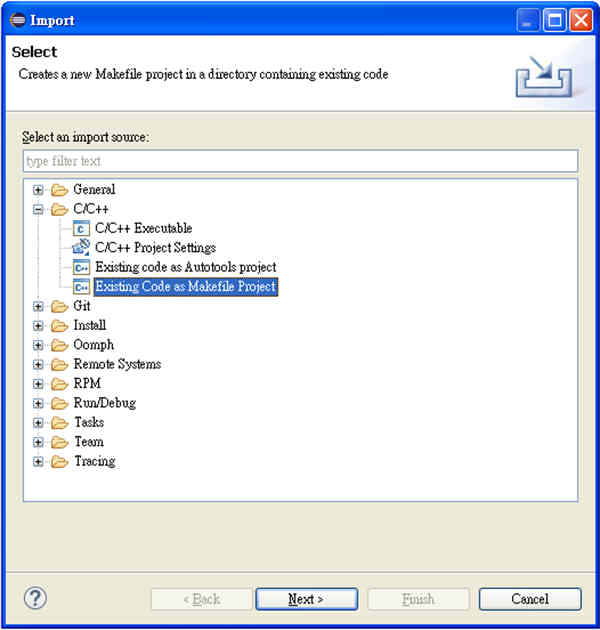
Task: Expand the General tree node
Action: coord(38,190)
